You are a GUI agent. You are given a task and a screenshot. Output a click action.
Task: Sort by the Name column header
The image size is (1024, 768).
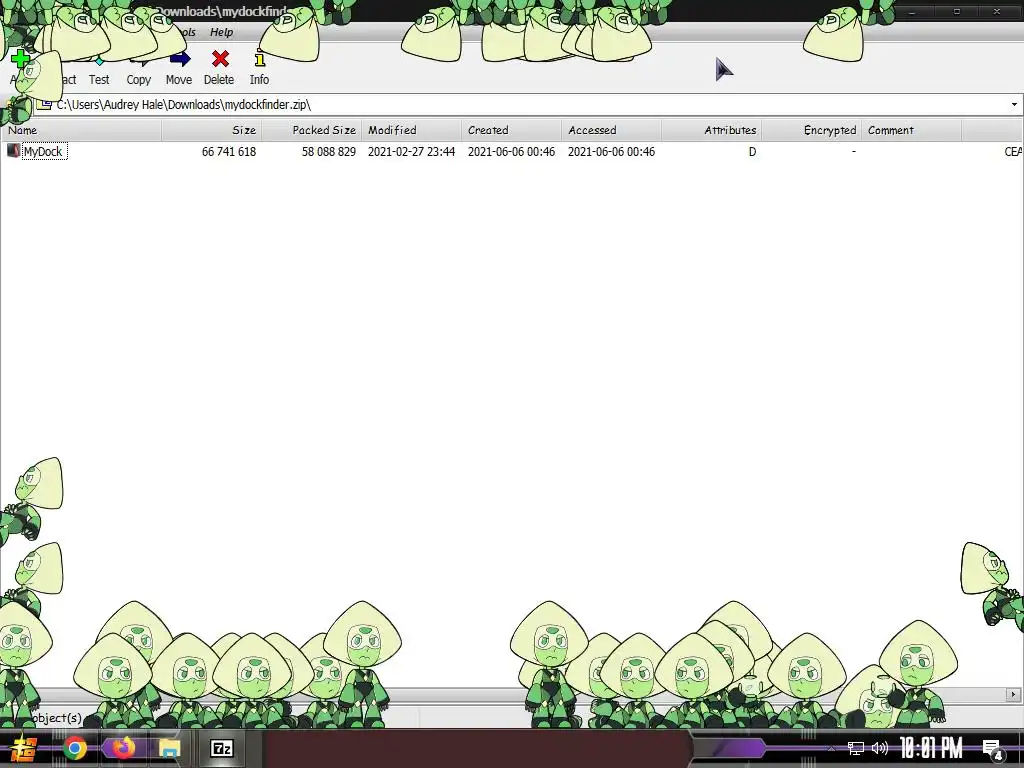click(81, 130)
